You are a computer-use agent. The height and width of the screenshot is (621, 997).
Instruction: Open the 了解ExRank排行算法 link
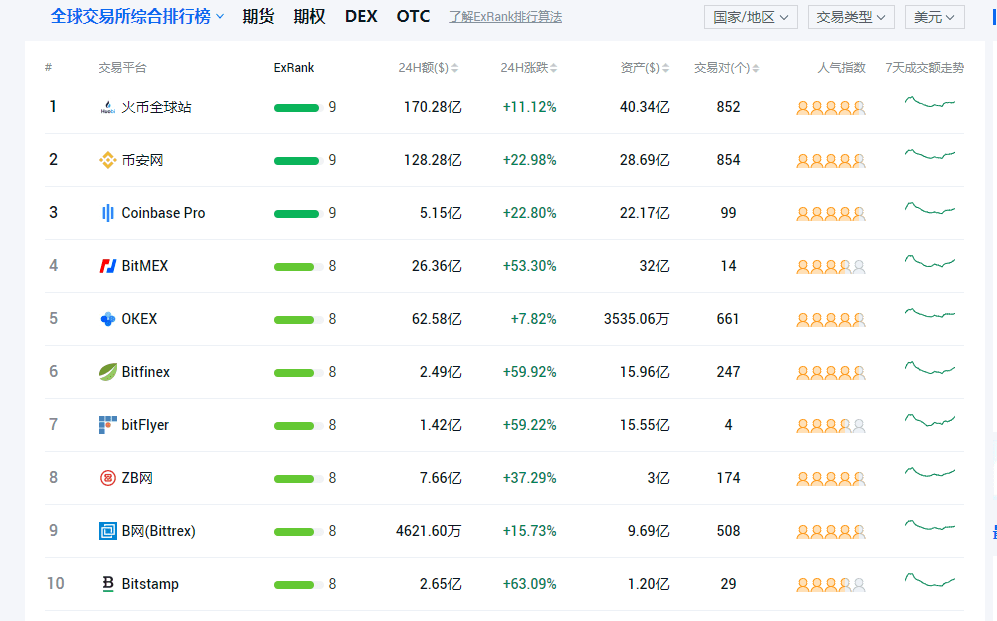505,17
